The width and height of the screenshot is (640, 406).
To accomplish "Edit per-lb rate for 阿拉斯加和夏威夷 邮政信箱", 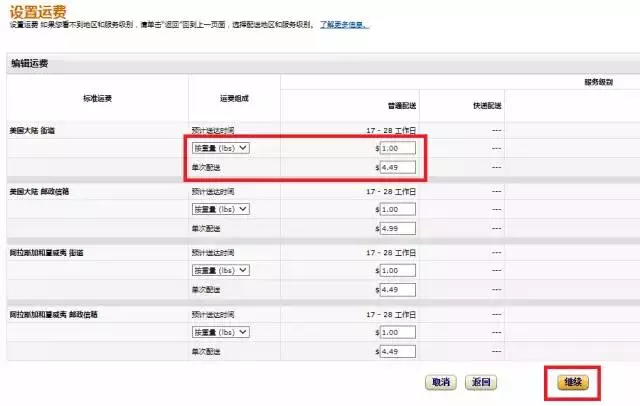I will pyautogui.click(x=398, y=332).
